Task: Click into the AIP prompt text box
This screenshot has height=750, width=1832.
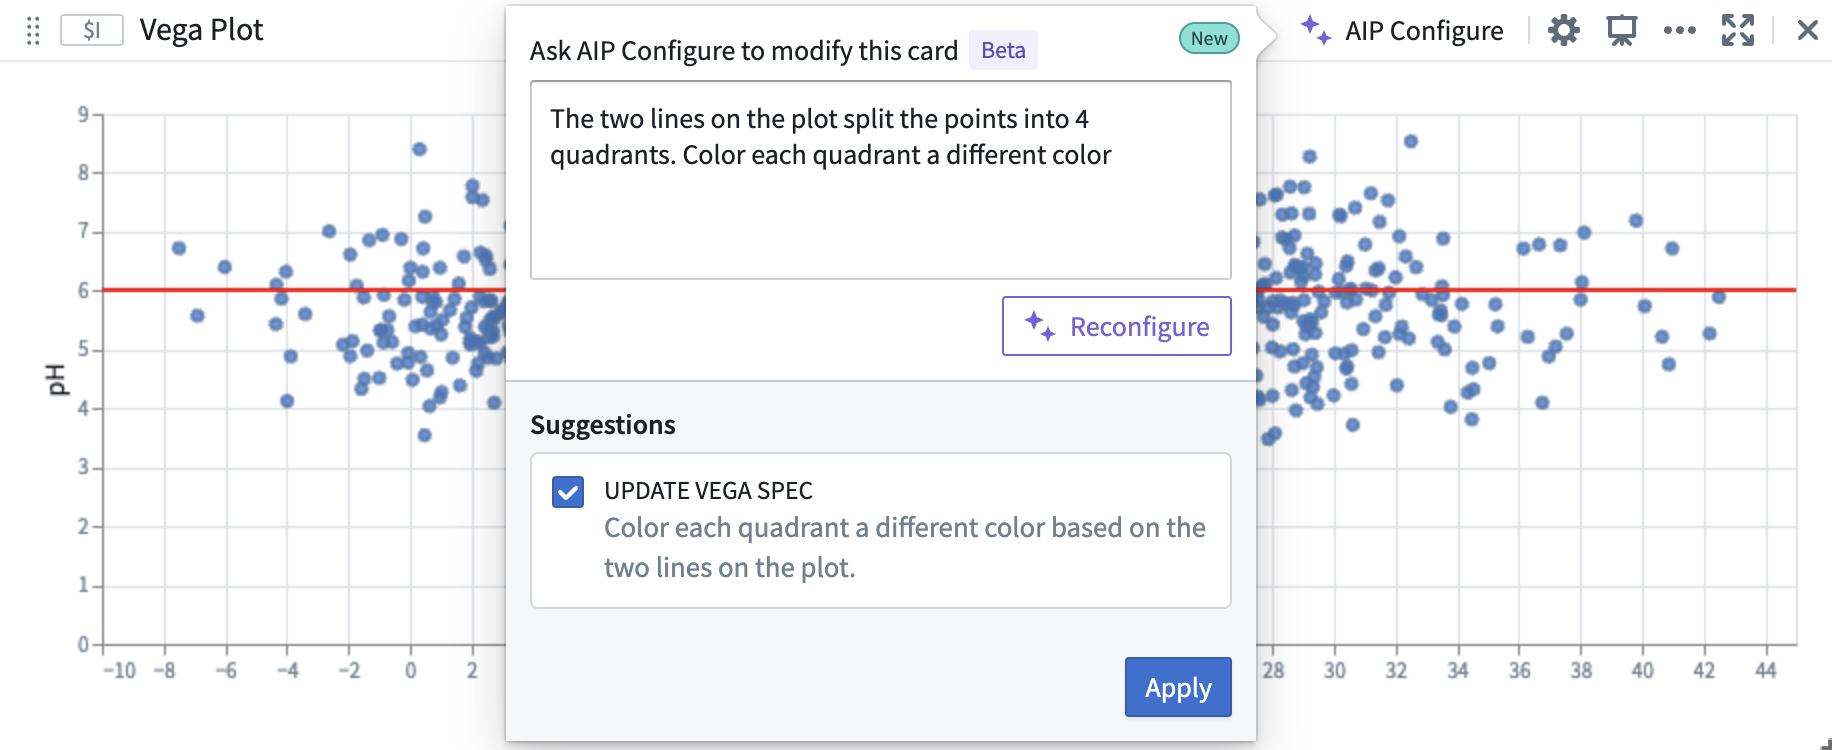Action: tap(881, 180)
